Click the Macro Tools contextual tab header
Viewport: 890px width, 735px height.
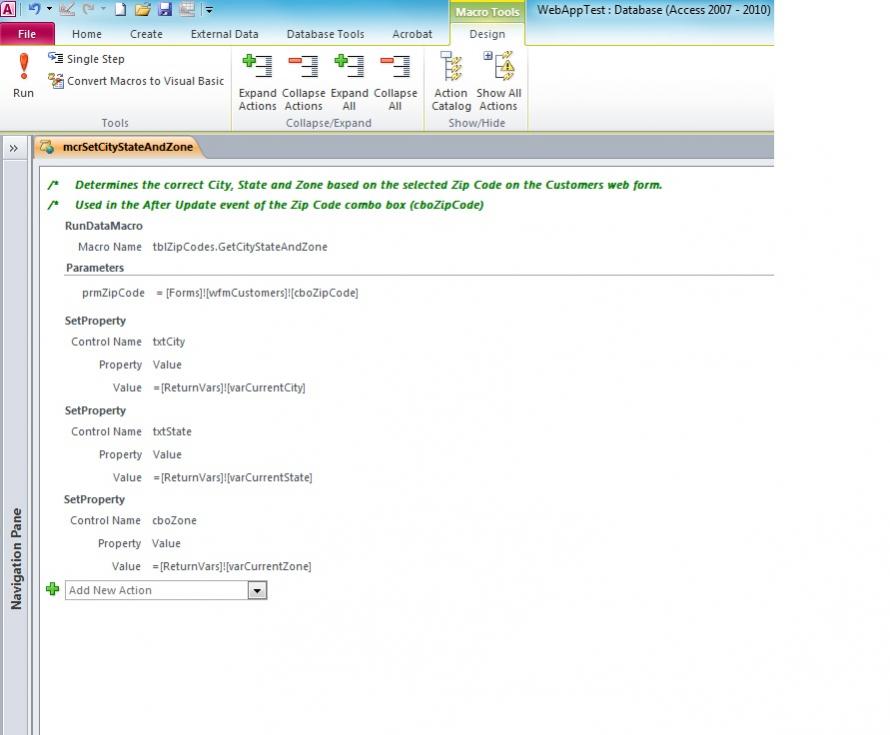(487, 11)
